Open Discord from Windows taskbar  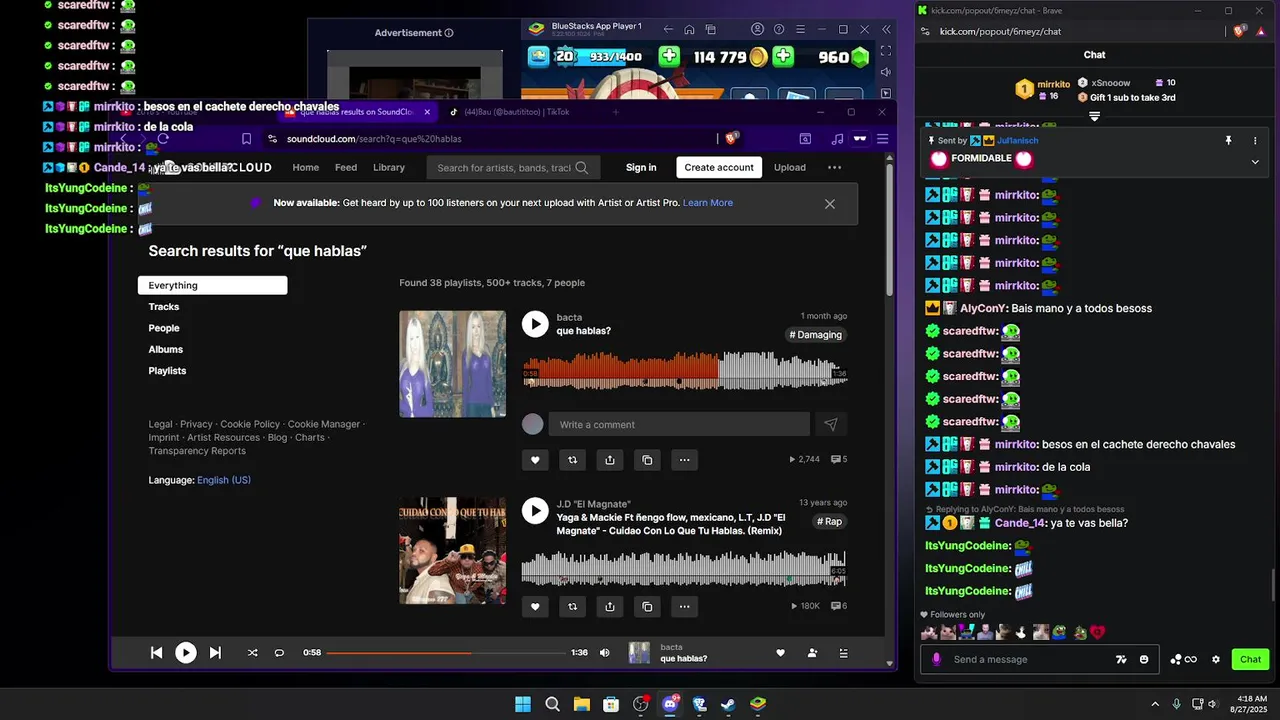670,704
